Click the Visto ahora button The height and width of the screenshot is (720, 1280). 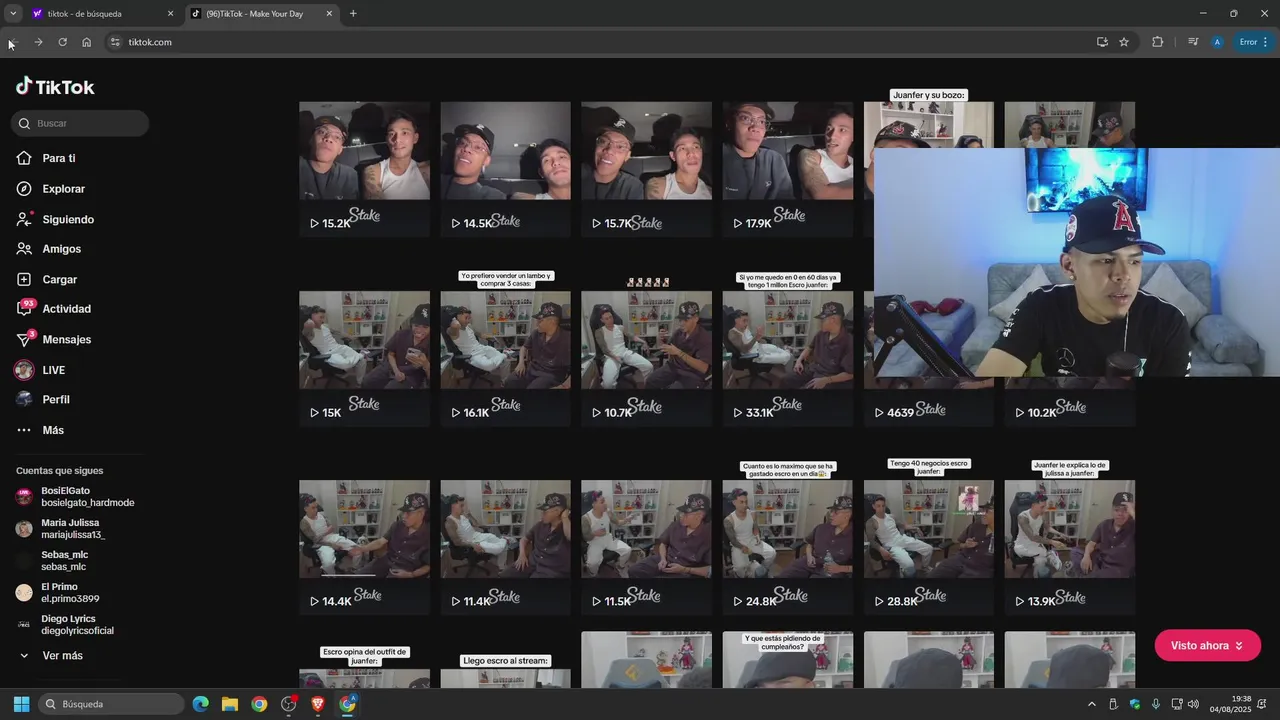pyautogui.click(x=1207, y=646)
